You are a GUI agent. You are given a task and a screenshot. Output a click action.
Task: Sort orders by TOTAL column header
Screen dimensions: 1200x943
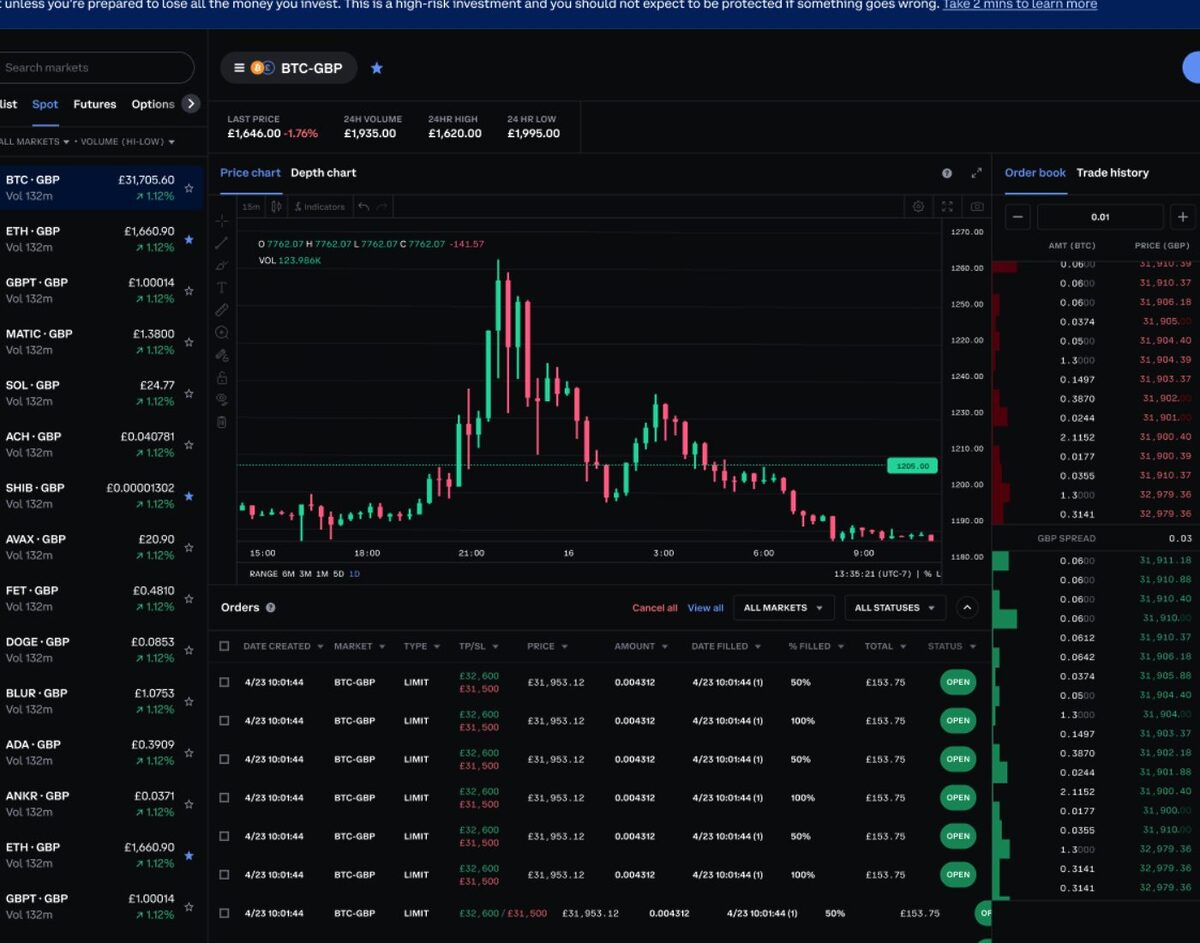pos(884,646)
